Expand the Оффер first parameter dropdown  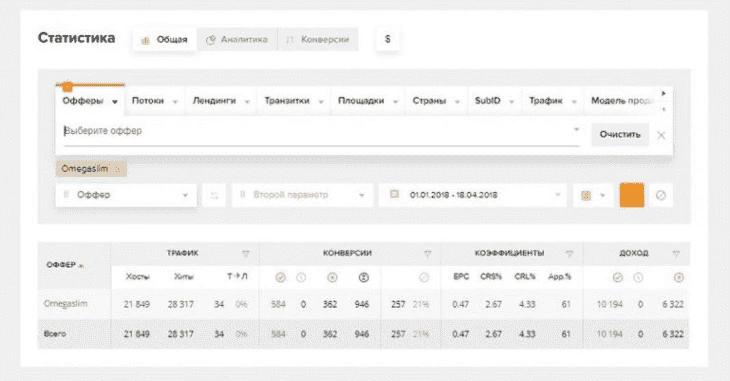(x=126, y=195)
